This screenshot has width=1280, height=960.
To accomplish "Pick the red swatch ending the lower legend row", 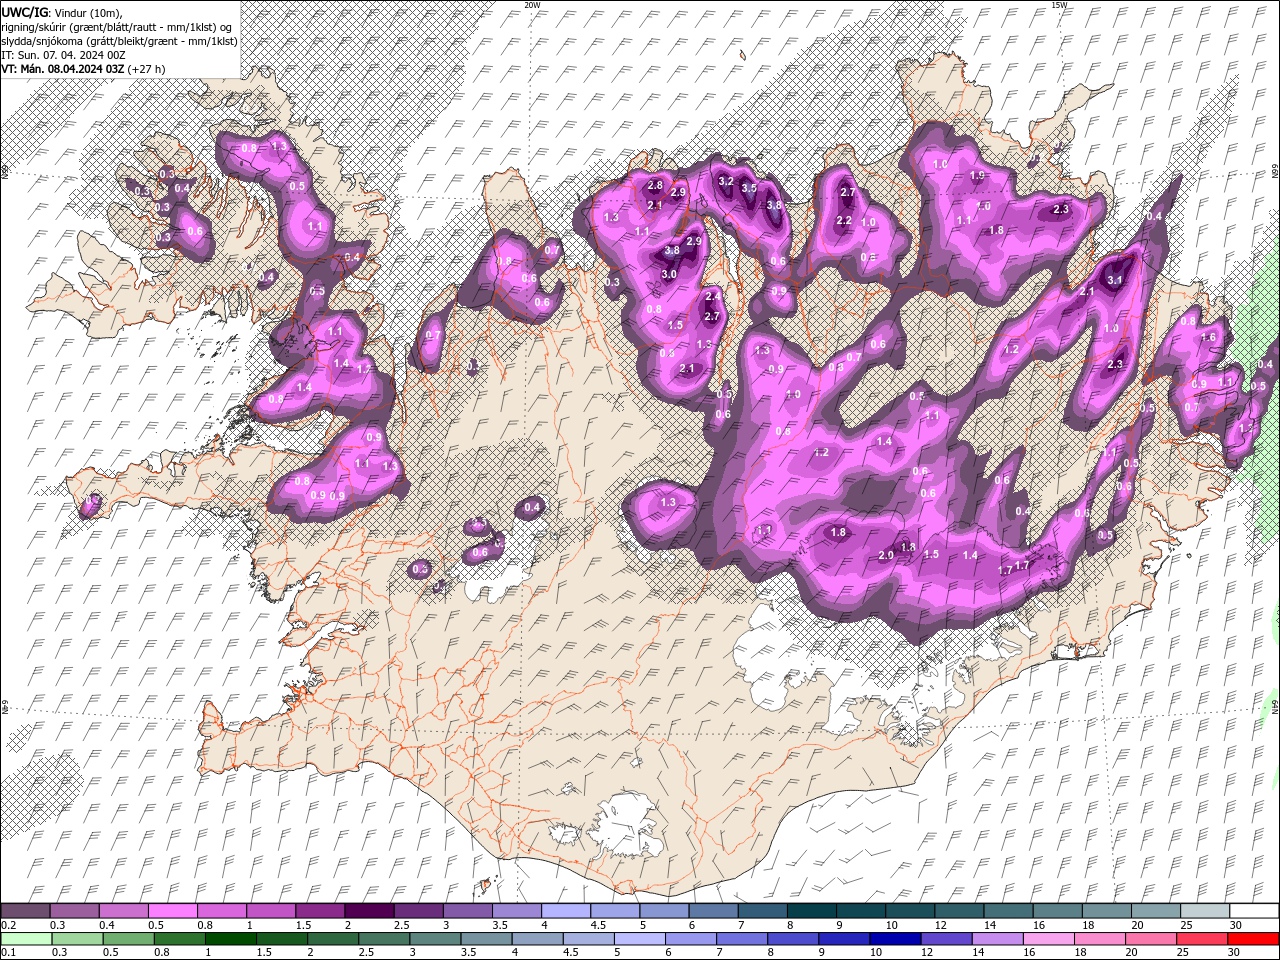I will [x=1252, y=939].
